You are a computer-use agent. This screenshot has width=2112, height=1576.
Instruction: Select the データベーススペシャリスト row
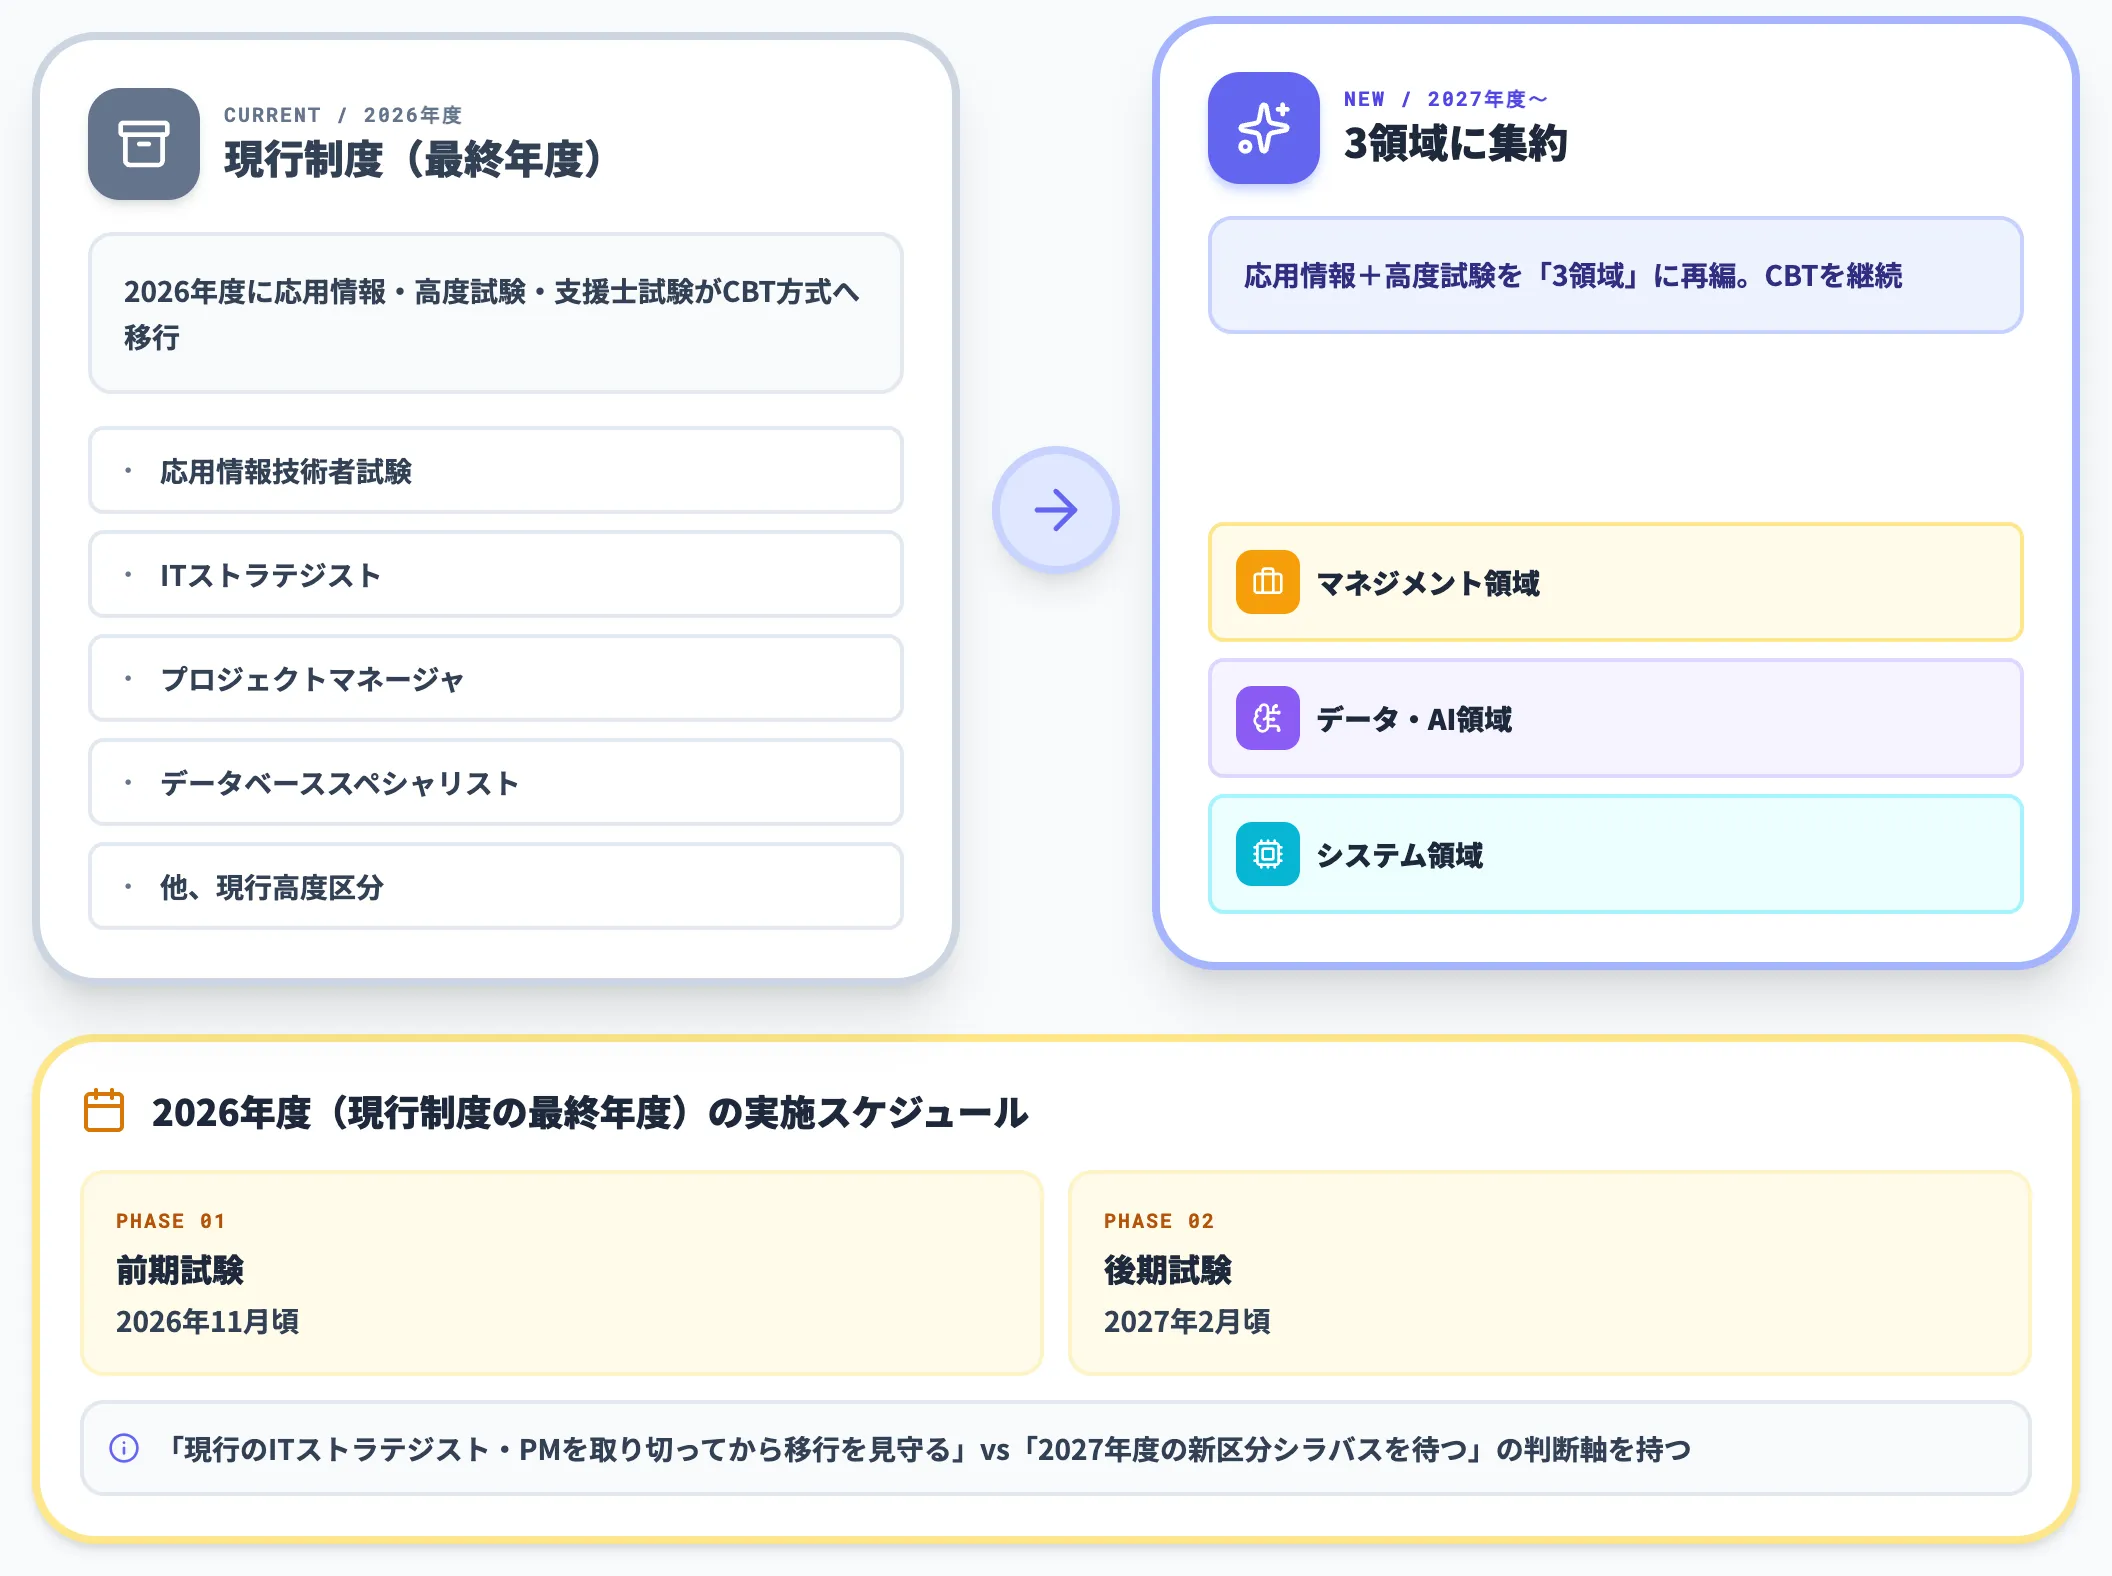click(496, 783)
